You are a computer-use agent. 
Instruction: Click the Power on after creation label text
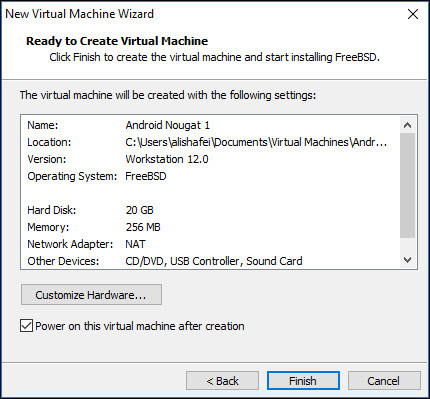pyautogui.click(x=140, y=326)
